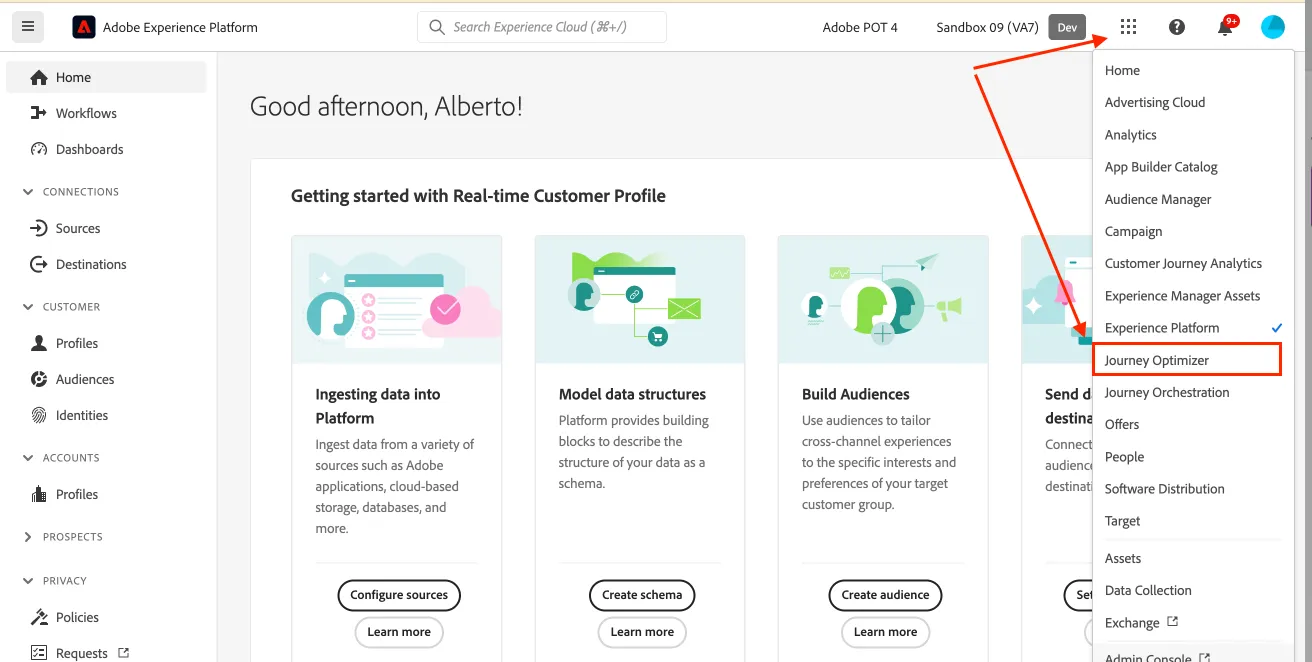Collapse the Customer section

tap(28, 307)
